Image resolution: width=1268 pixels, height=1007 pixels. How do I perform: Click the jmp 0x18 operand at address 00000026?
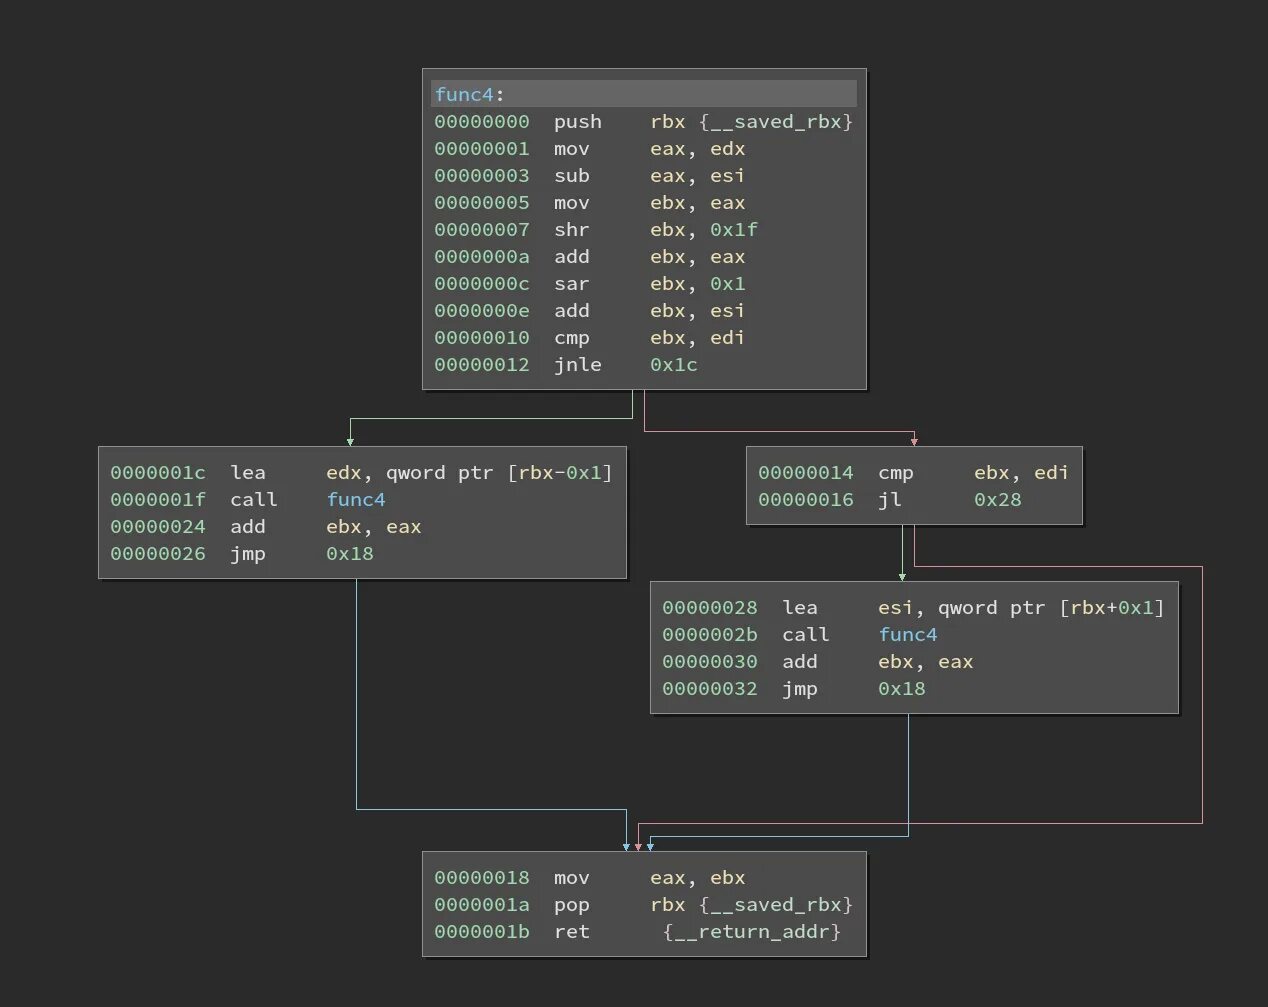pyautogui.click(x=349, y=553)
